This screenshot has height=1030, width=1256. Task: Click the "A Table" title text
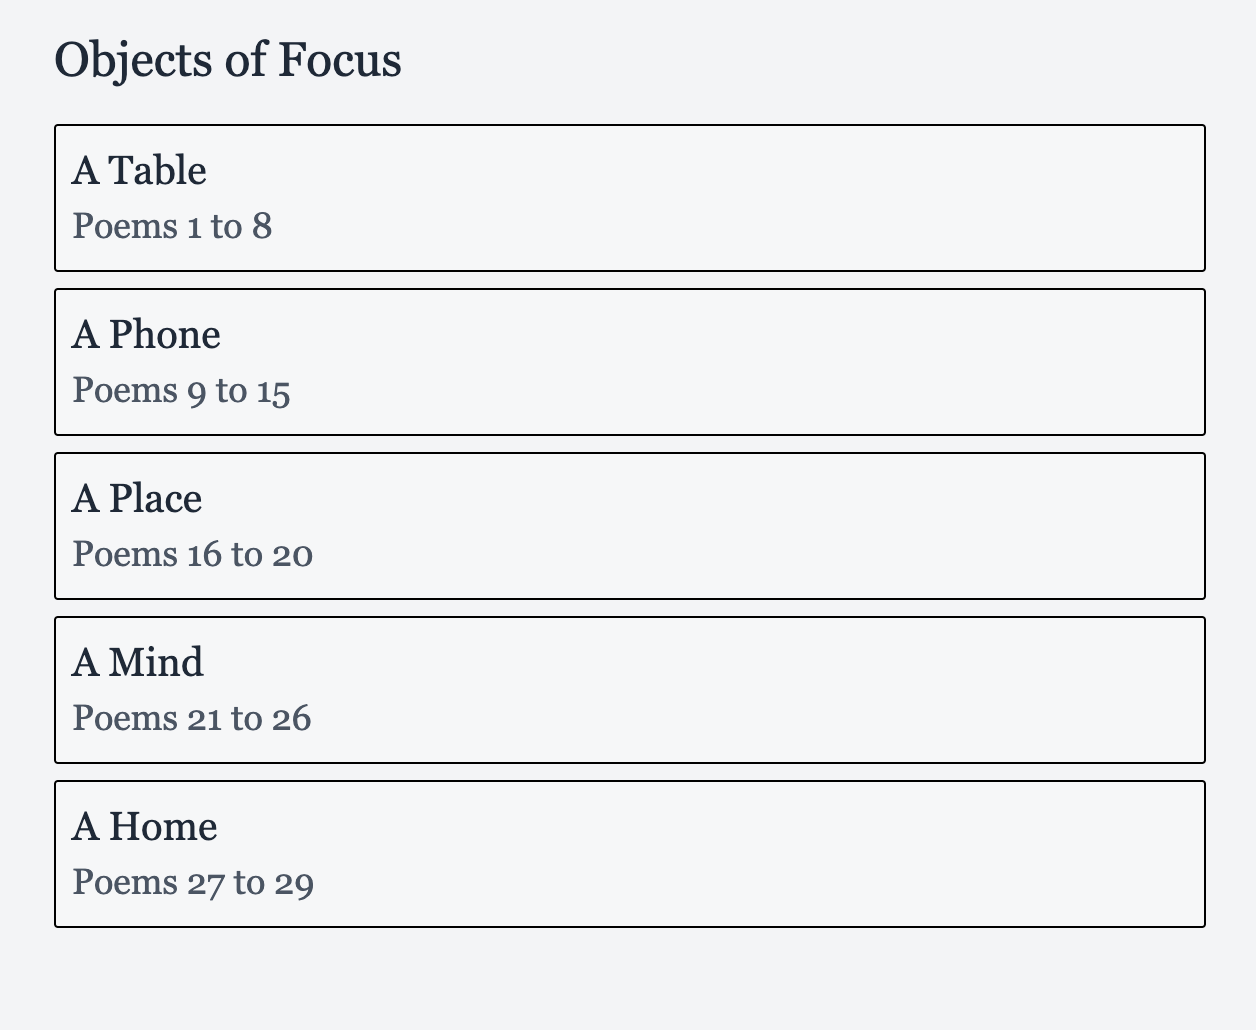tap(139, 171)
